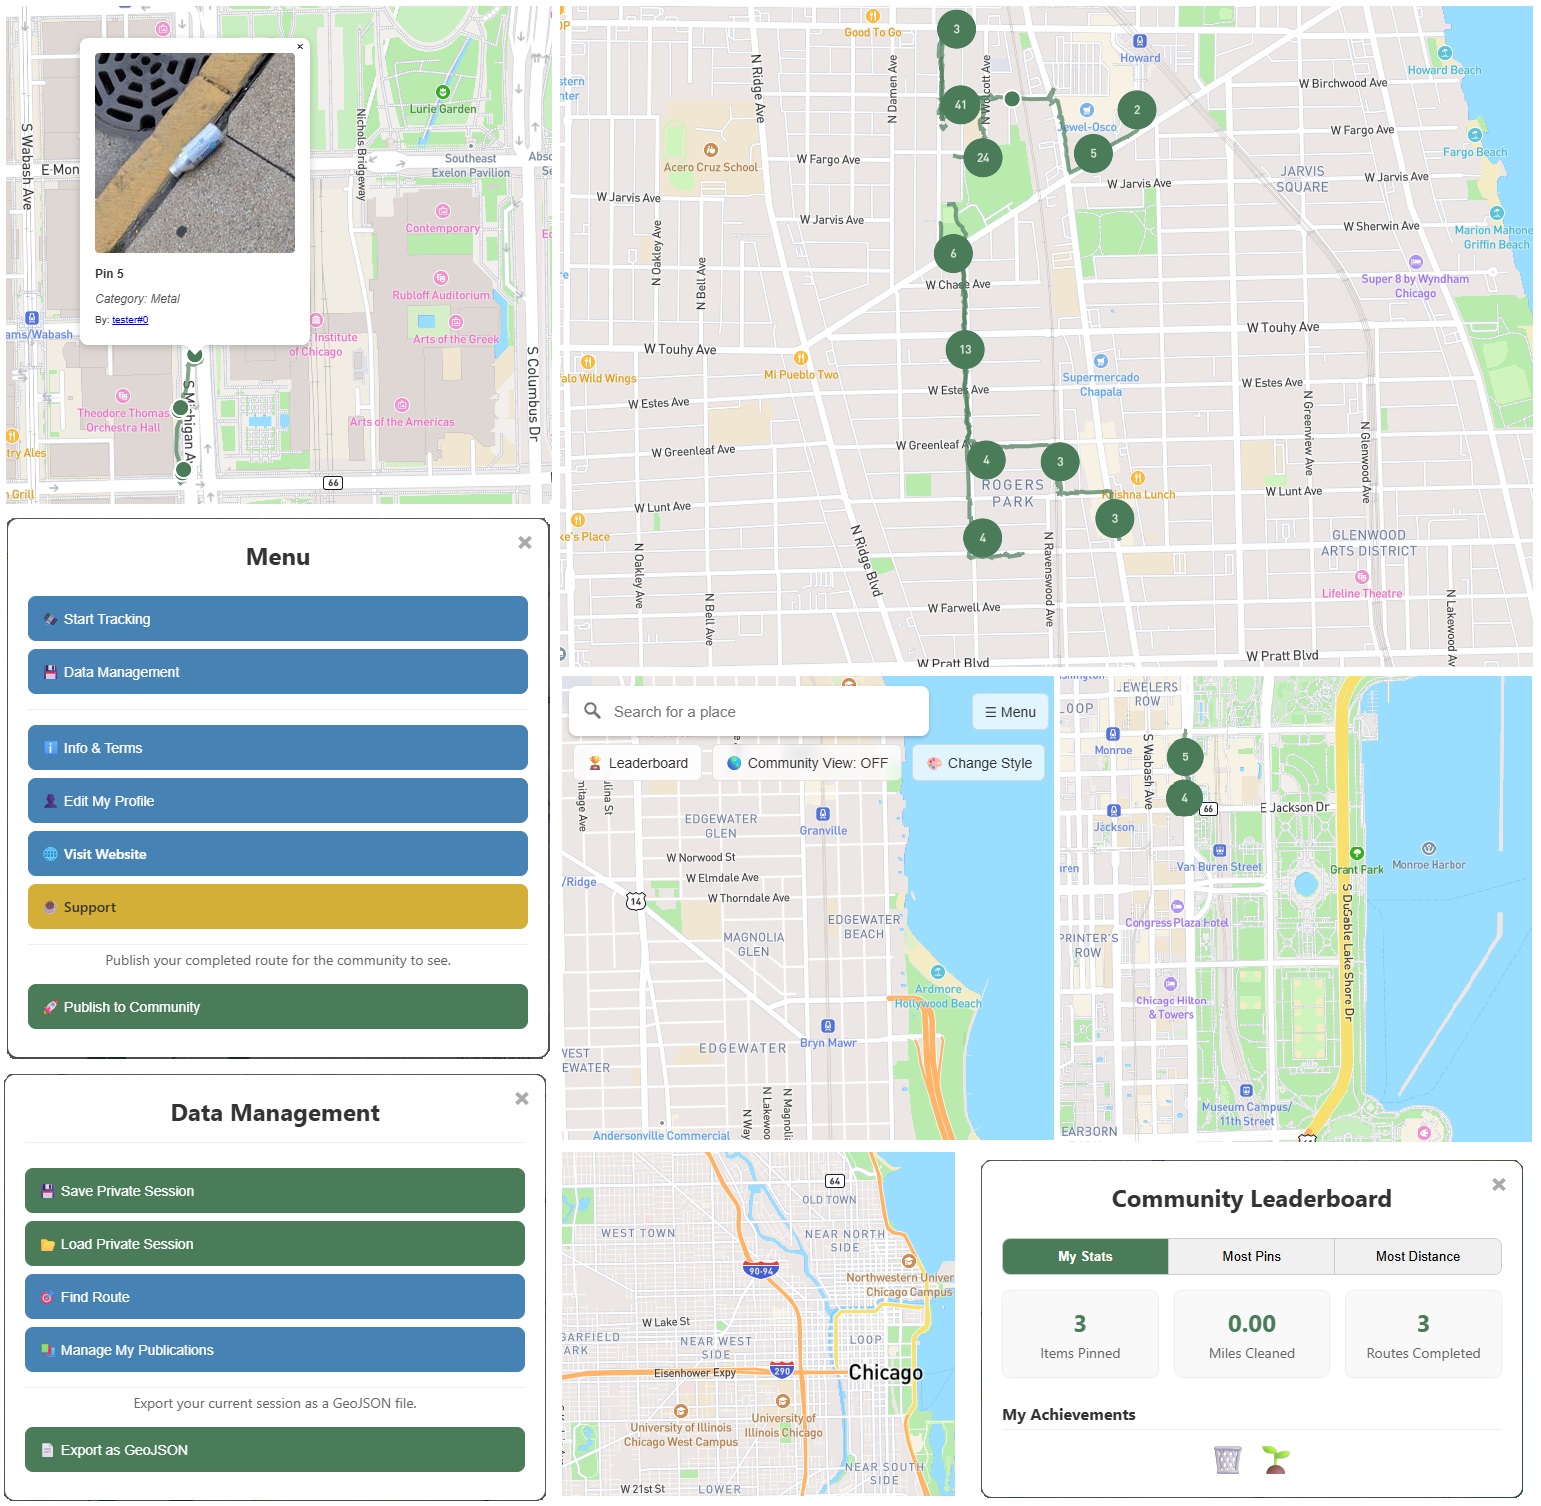The width and height of the screenshot is (1541, 1506).
Task: Switch to the Most Distance tab
Action: [1418, 1256]
